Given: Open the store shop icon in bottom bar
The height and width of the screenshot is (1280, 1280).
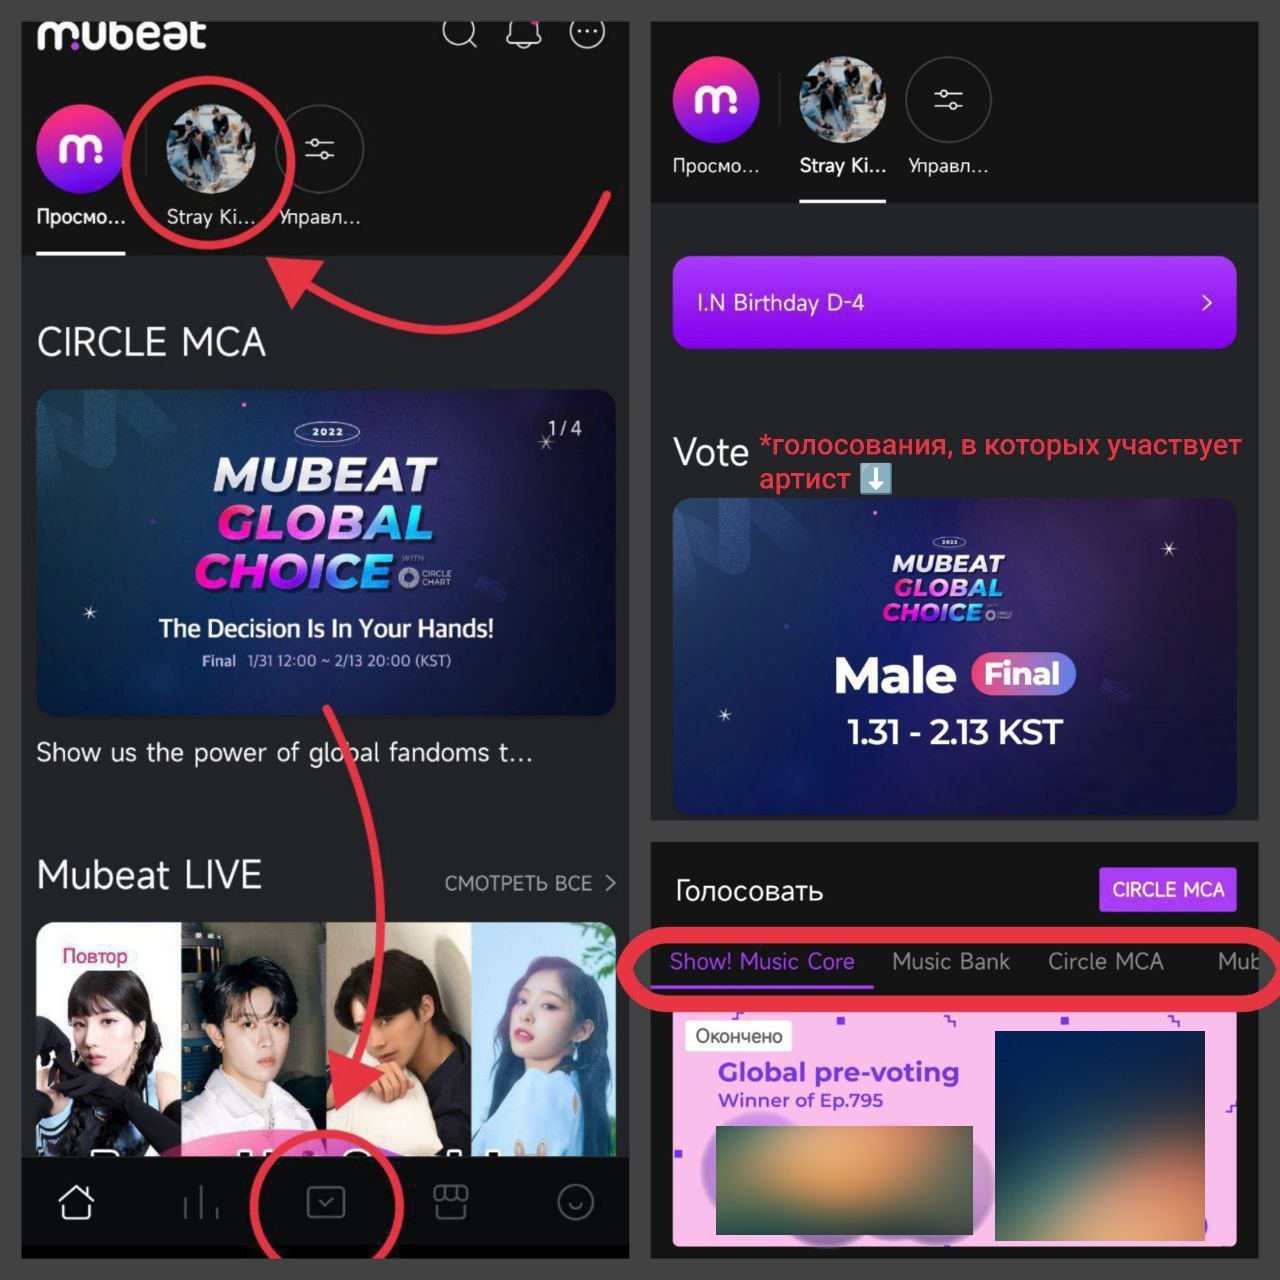Looking at the screenshot, I should click(450, 1202).
